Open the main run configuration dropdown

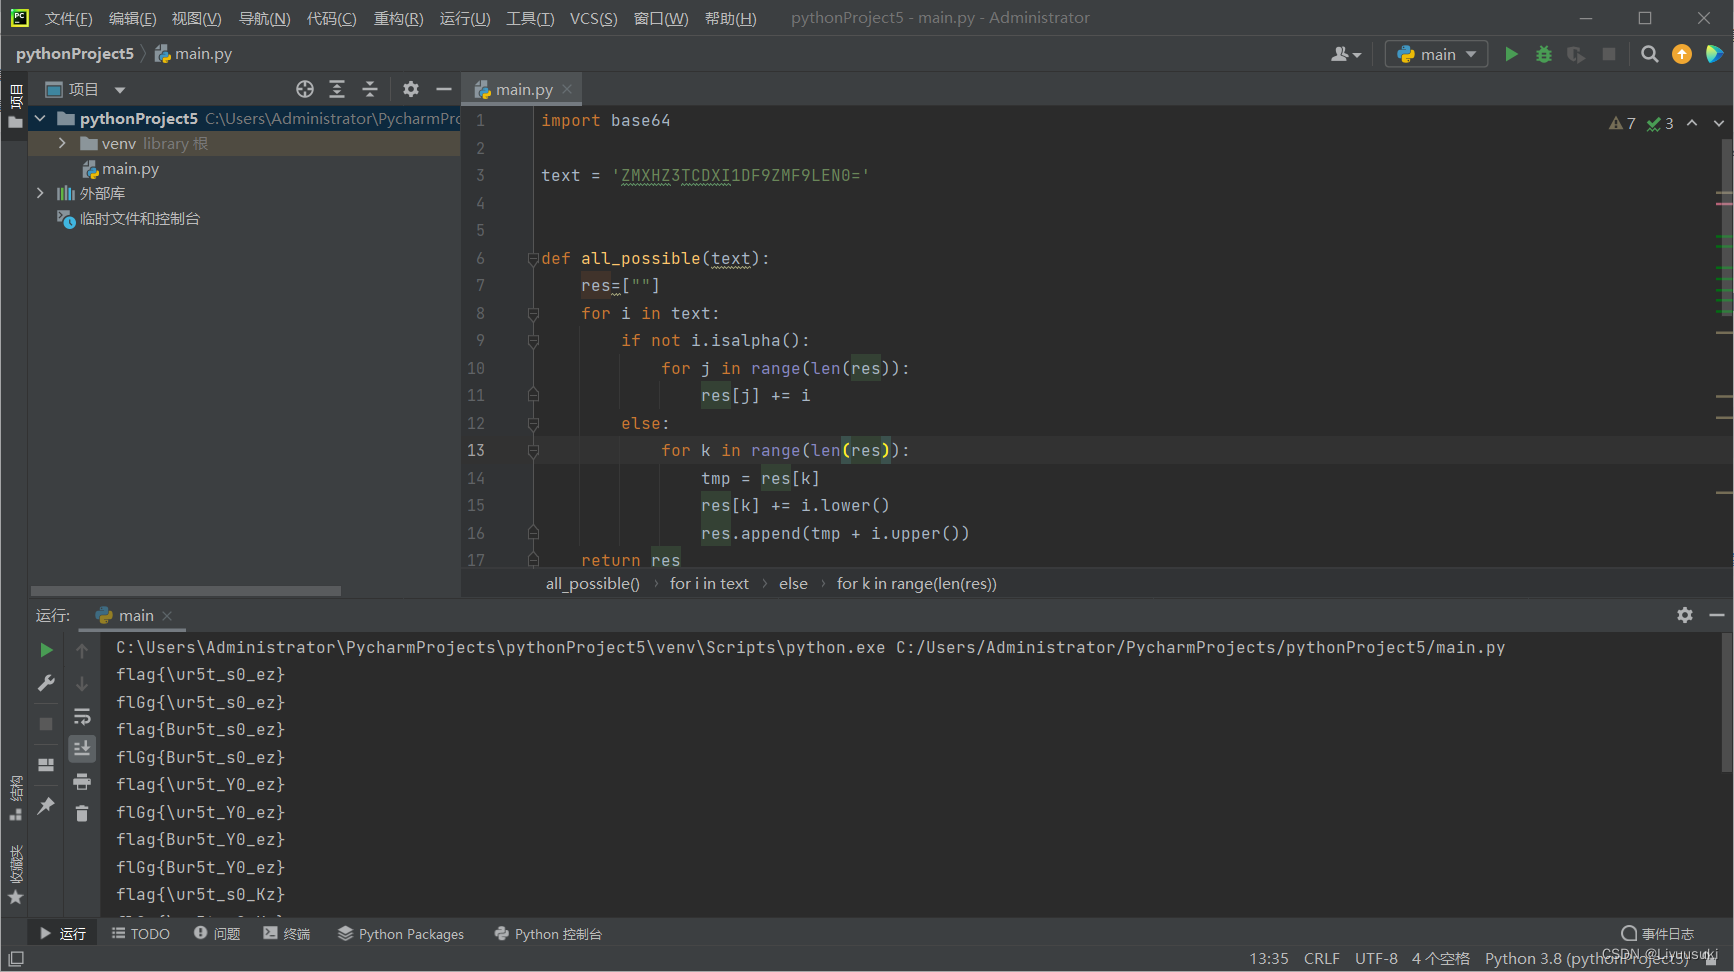pos(1436,54)
